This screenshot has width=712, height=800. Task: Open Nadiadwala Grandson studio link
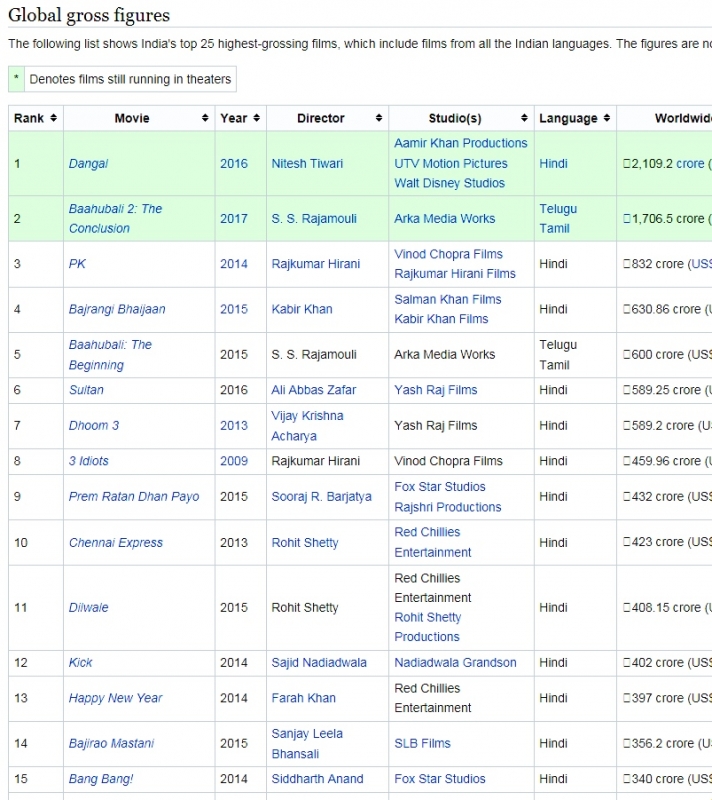pos(455,662)
